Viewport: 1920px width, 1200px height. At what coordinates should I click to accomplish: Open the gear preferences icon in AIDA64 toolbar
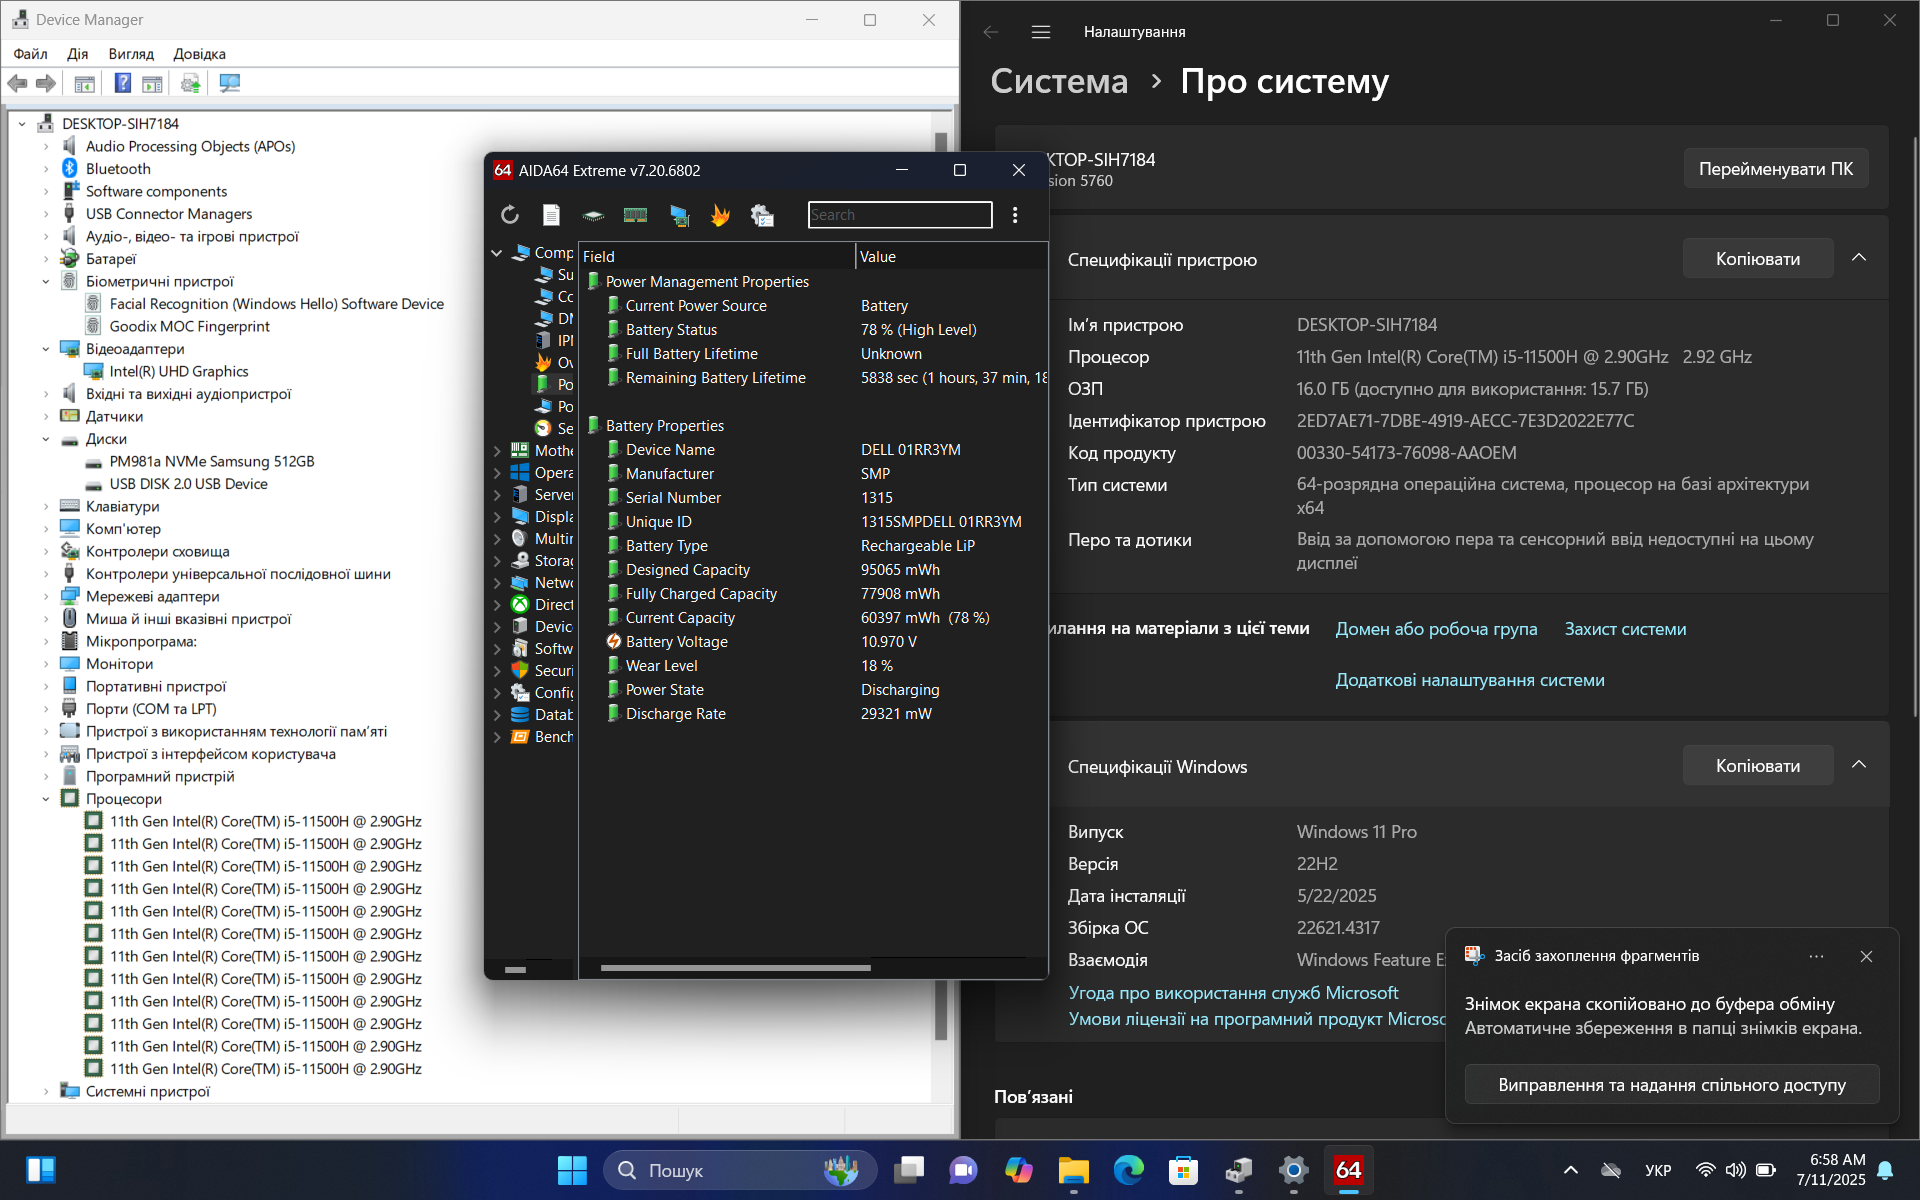click(762, 215)
